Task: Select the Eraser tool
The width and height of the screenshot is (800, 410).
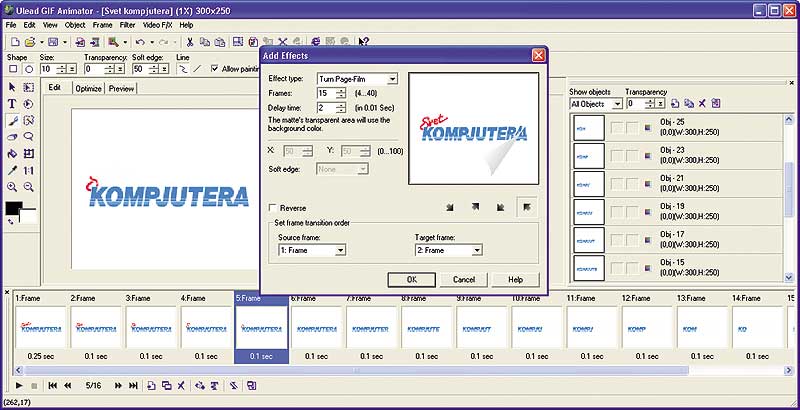Action: point(12,137)
